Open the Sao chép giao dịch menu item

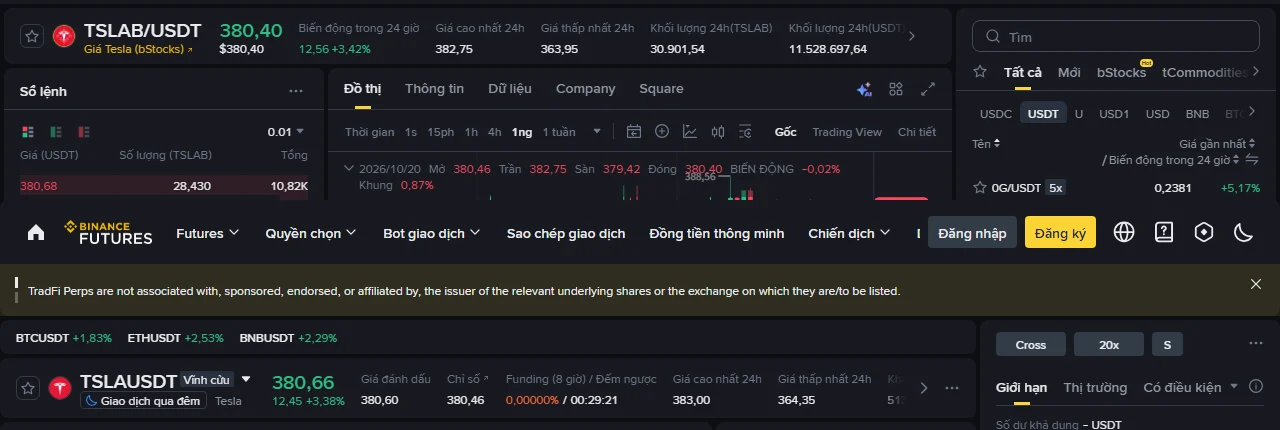(566, 233)
